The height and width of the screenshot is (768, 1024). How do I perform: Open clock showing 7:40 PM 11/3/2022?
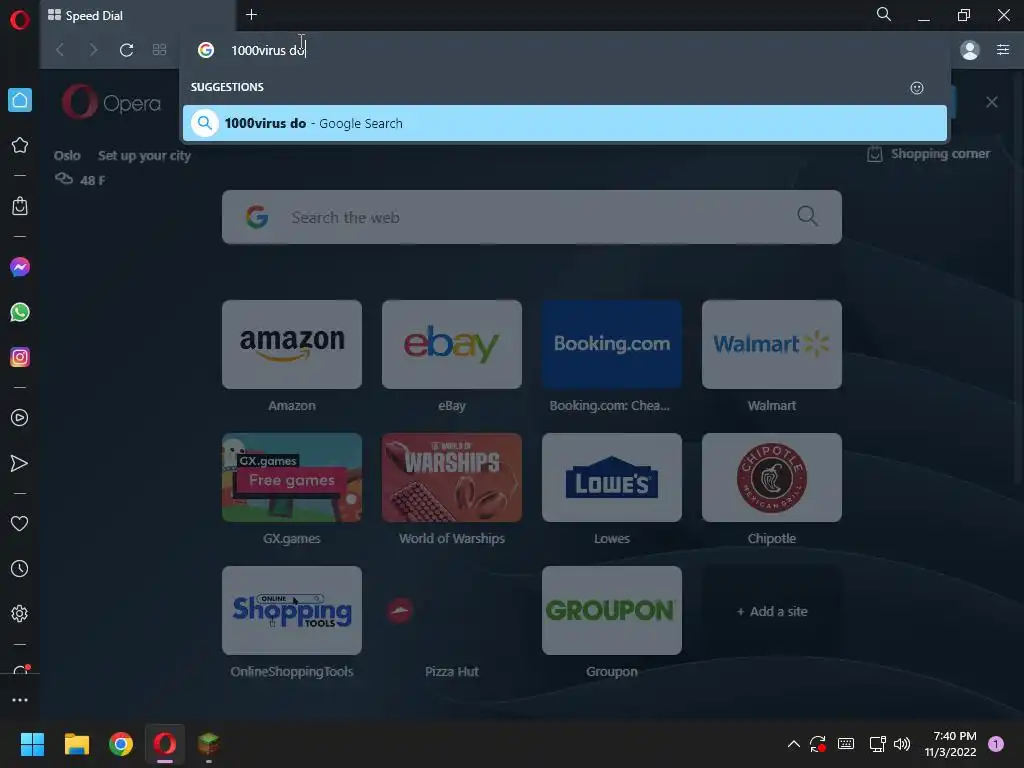[x=950, y=744]
